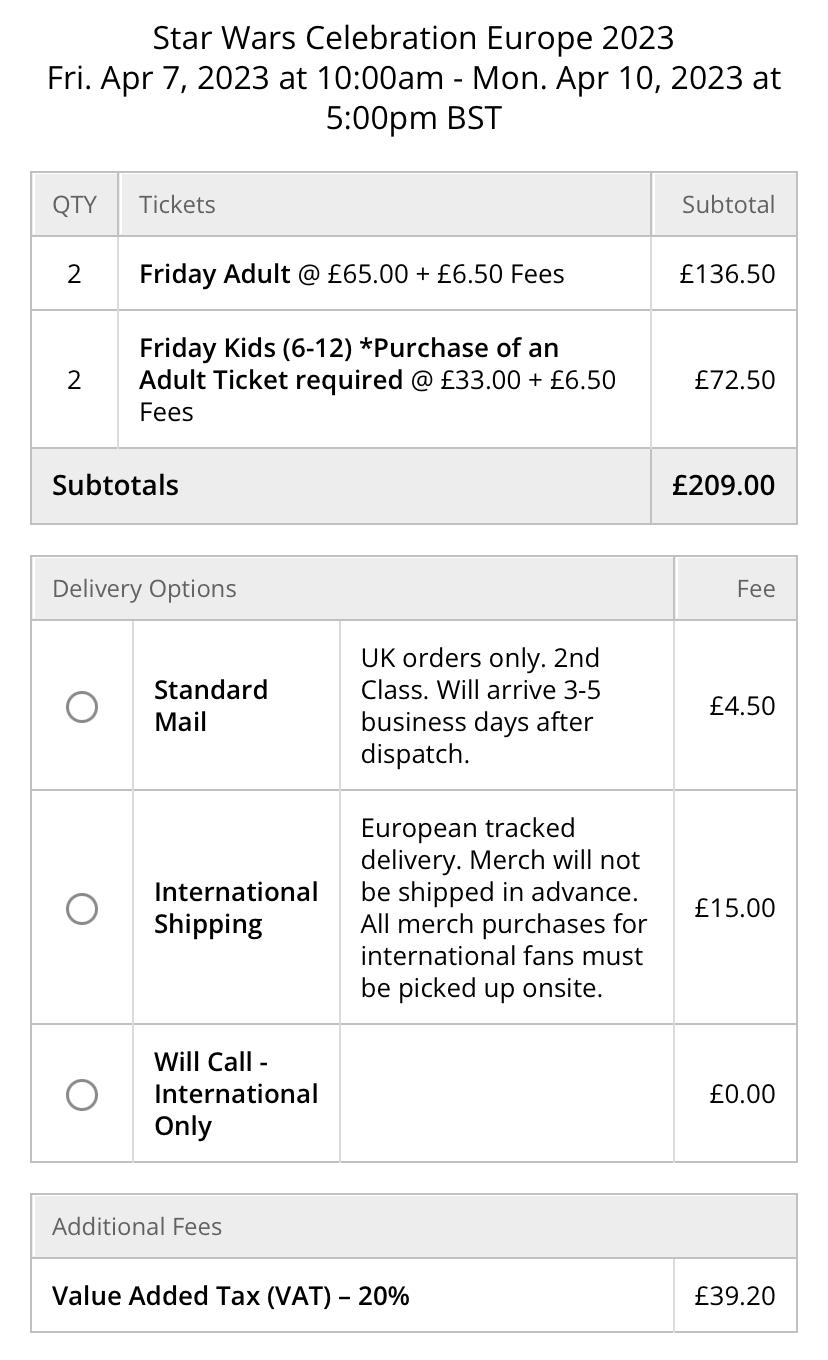Click the Friday Adult ticket row
The width and height of the screenshot is (828, 1360).
click(414, 274)
